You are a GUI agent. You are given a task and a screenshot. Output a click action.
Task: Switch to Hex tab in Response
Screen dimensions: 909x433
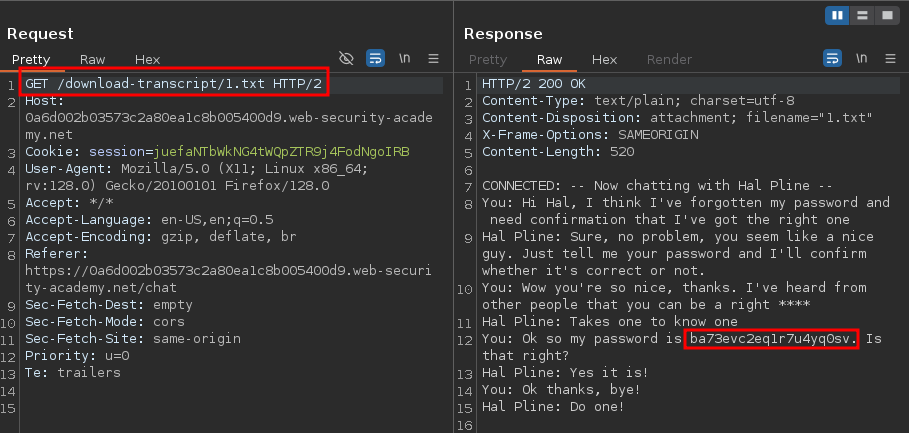[604, 60]
